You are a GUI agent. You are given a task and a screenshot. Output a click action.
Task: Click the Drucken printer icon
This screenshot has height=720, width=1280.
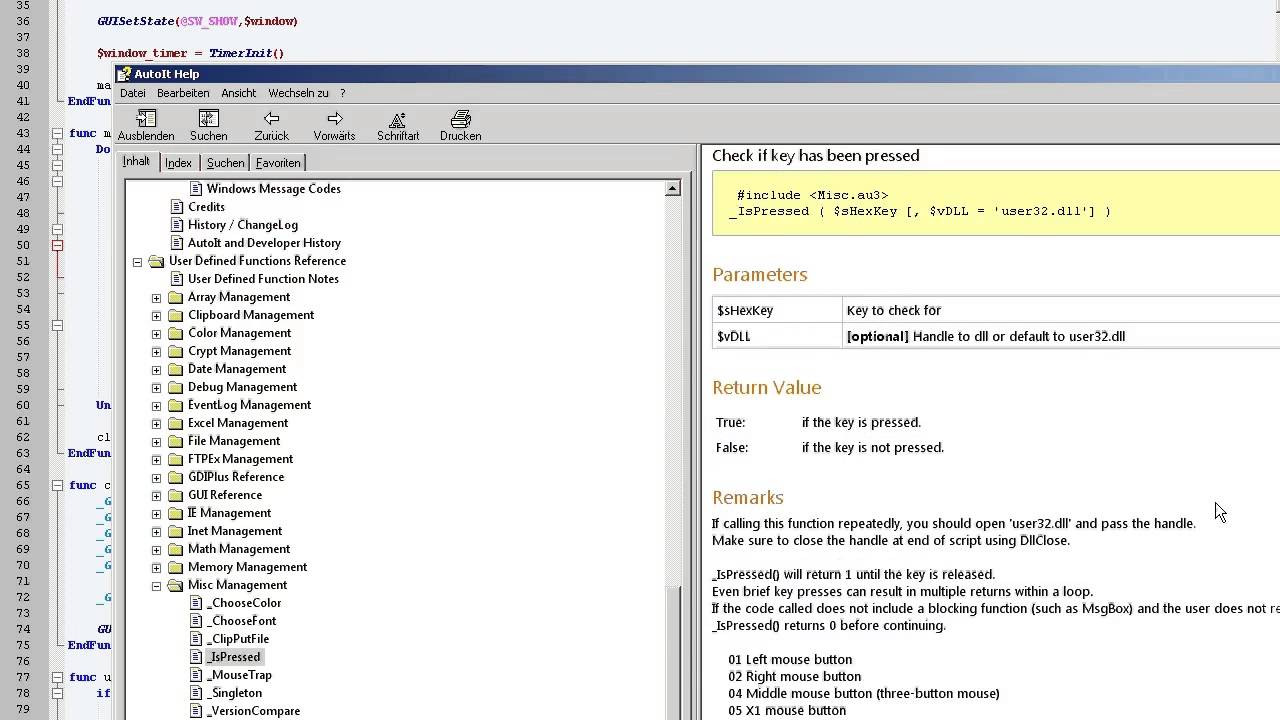460,126
